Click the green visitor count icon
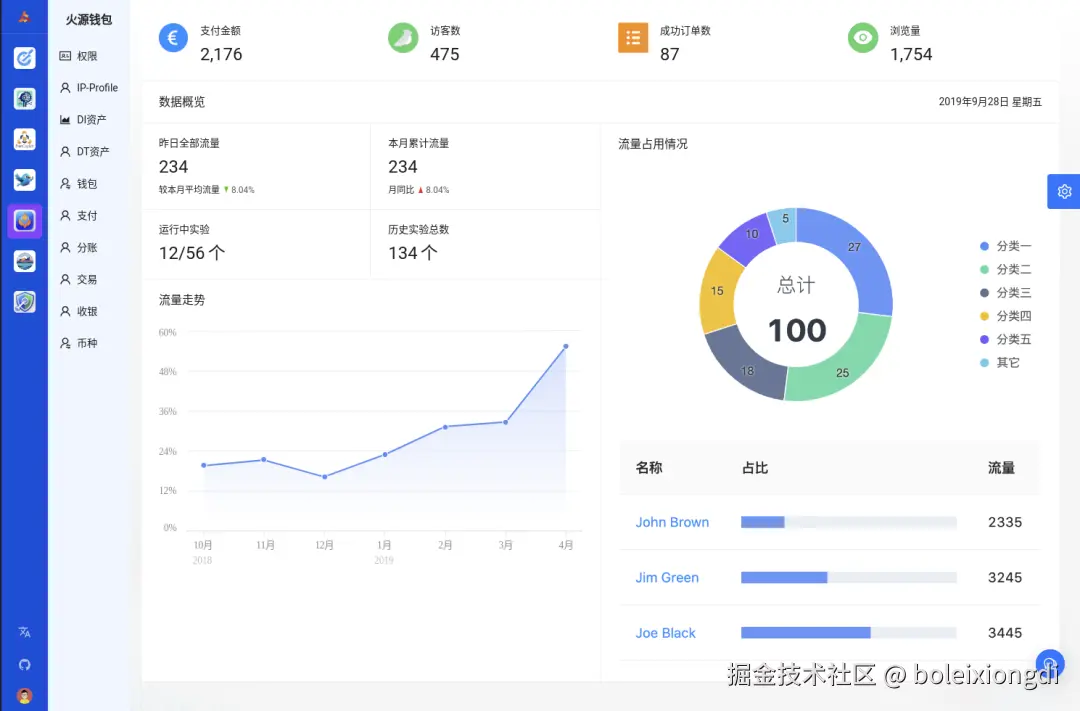This screenshot has height=711, width=1080. pyautogui.click(x=403, y=38)
